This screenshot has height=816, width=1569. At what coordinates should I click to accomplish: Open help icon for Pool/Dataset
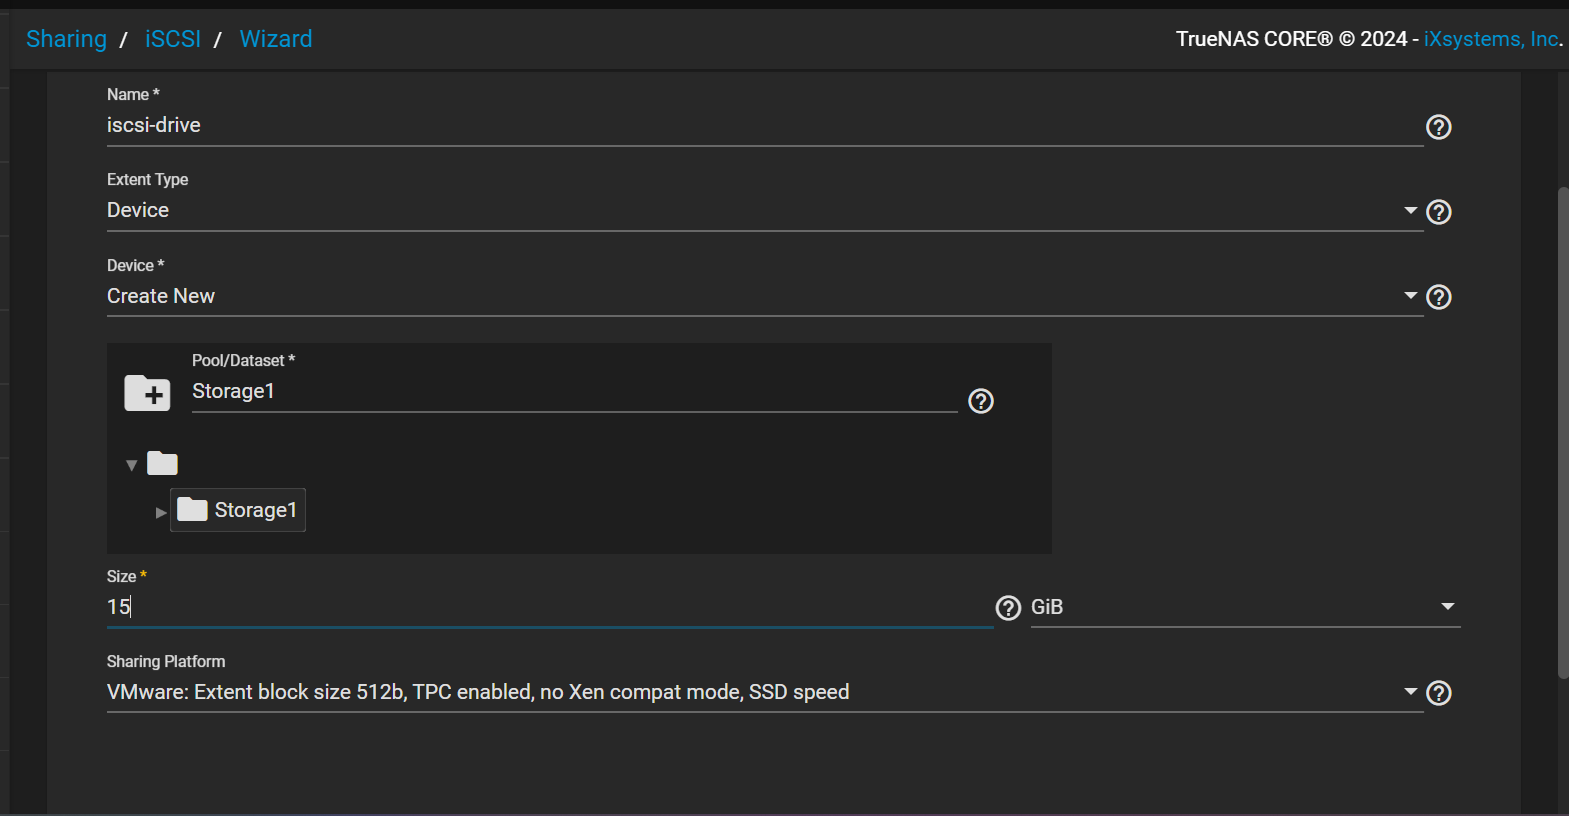pos(981,401)
